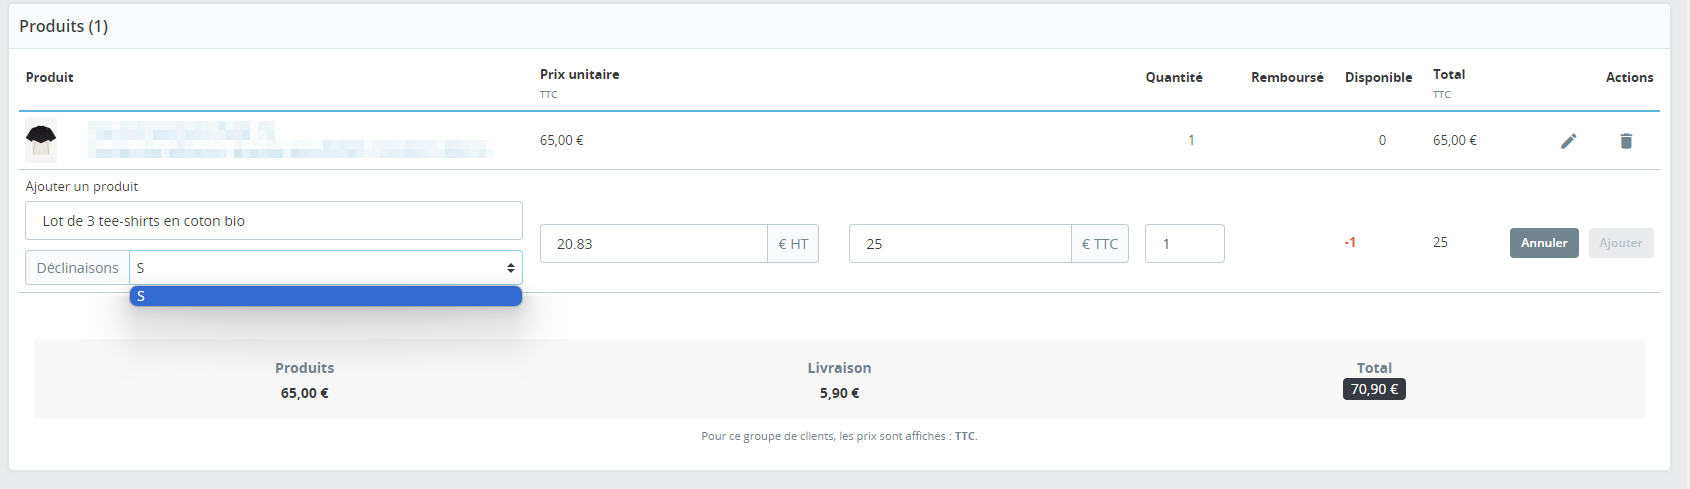The image size is (1690, 489).
Task: Click the Déclinaisons dropdown arrow
Action: (x=510, y=268)
